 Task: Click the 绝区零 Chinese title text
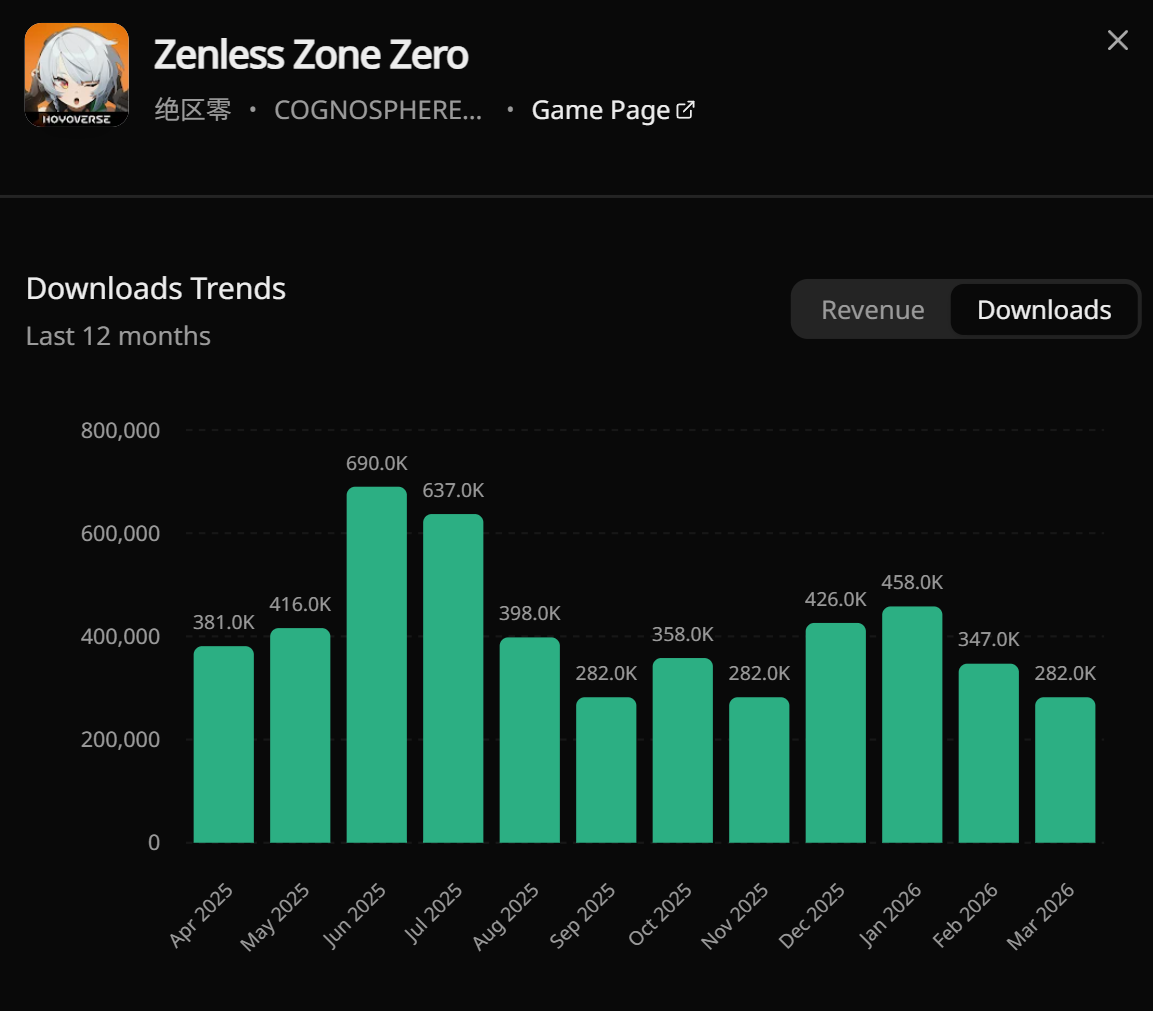pos(193,110)
